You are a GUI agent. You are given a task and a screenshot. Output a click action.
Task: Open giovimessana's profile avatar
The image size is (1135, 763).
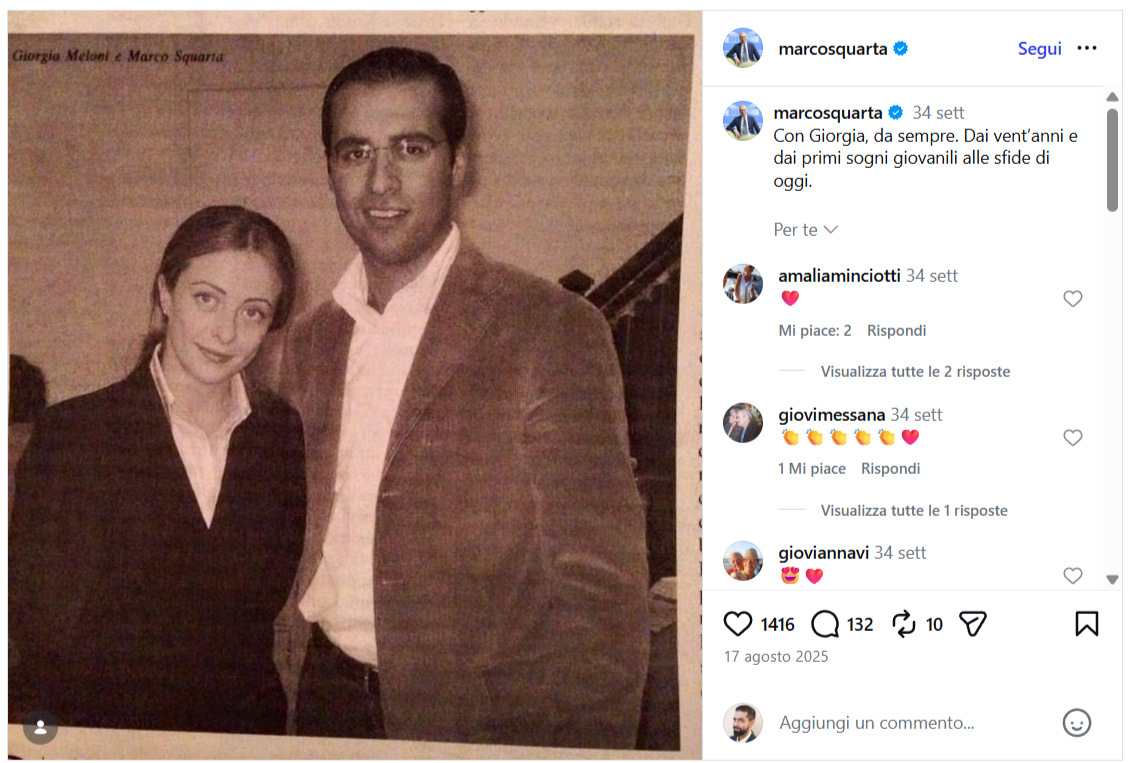point(743,423)
